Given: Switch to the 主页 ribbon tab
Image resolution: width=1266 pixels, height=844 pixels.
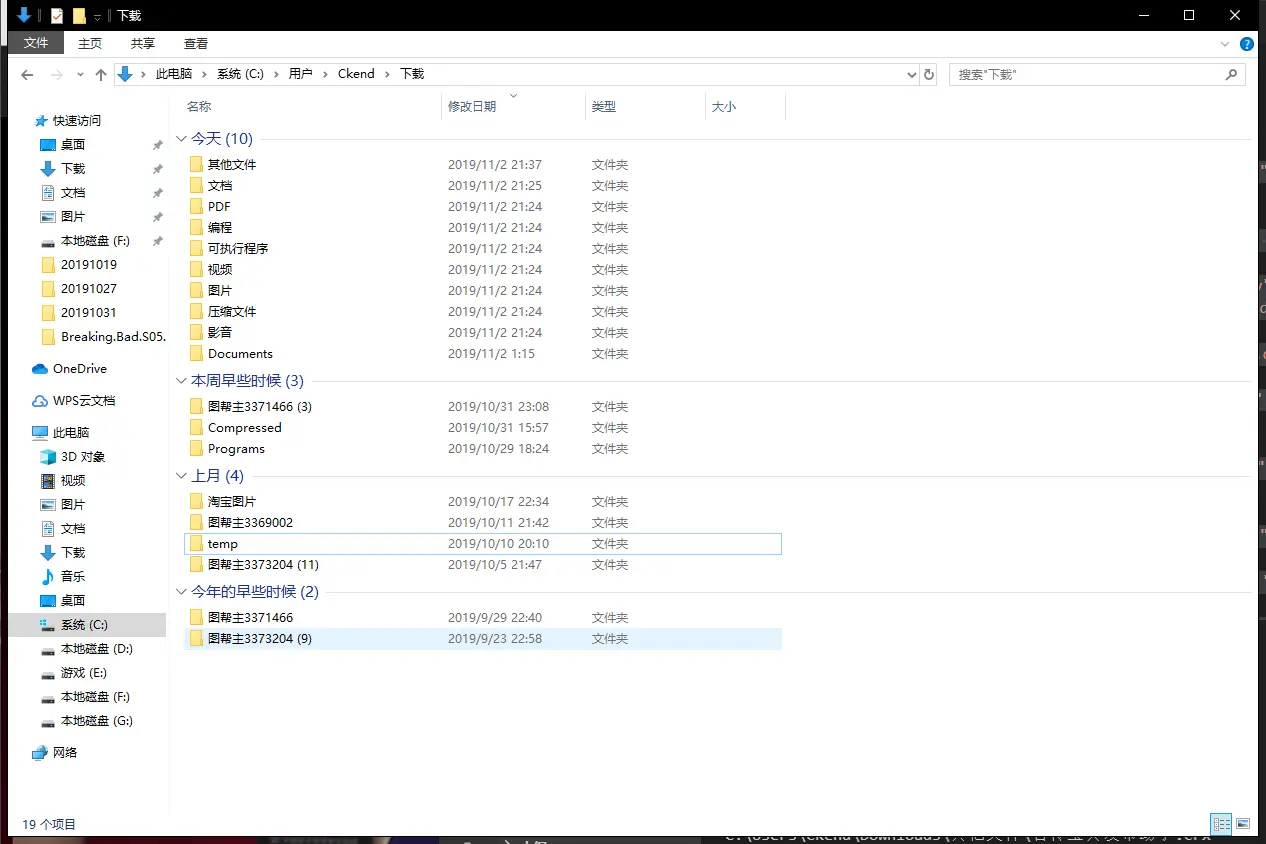Looking at the screenshot, I should [x=90, y=43].
